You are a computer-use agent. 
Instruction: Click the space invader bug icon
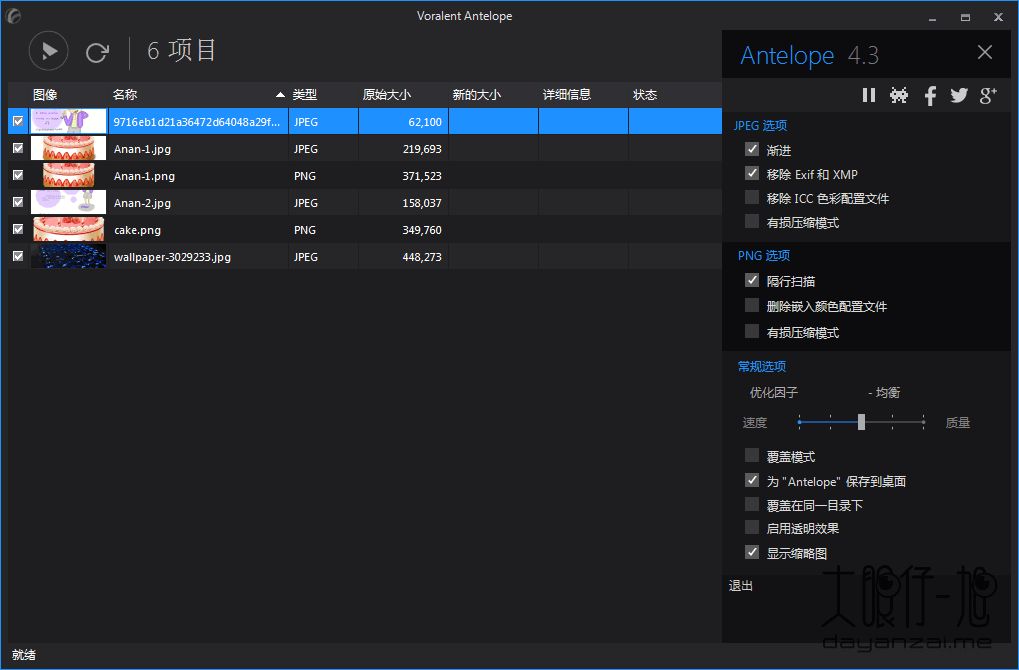[x=899, y=96]
